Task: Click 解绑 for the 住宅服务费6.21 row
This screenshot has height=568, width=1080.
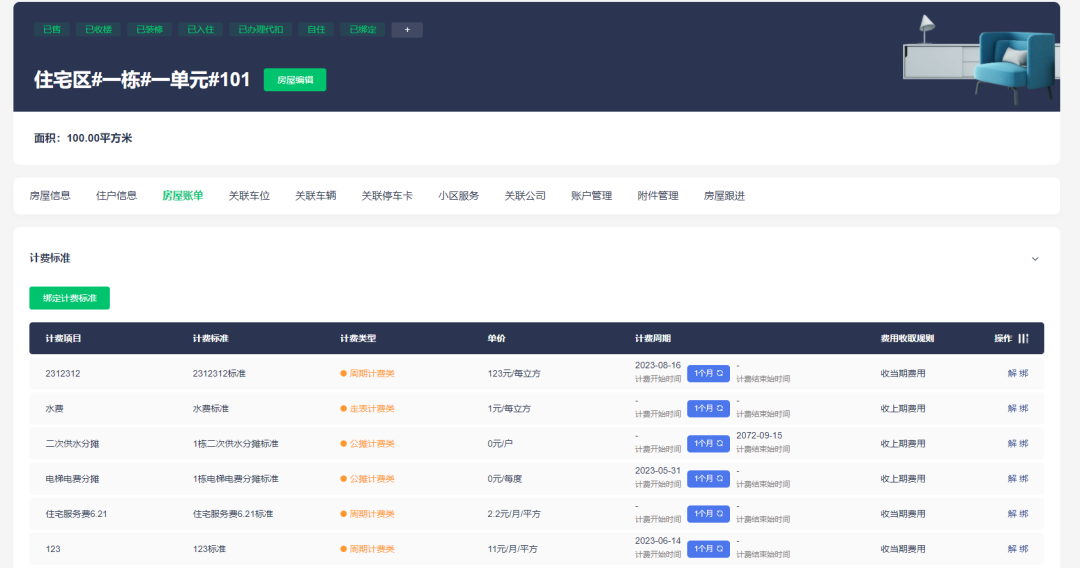Action: pyautogui.click(x=1017, y=513)
